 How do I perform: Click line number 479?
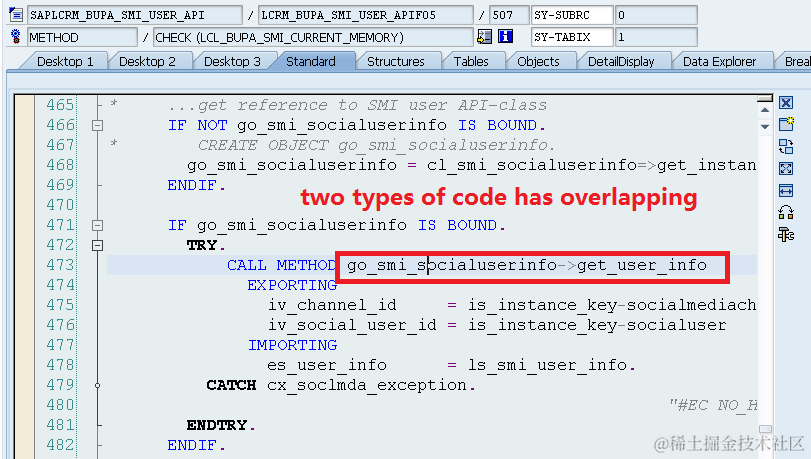61,386
